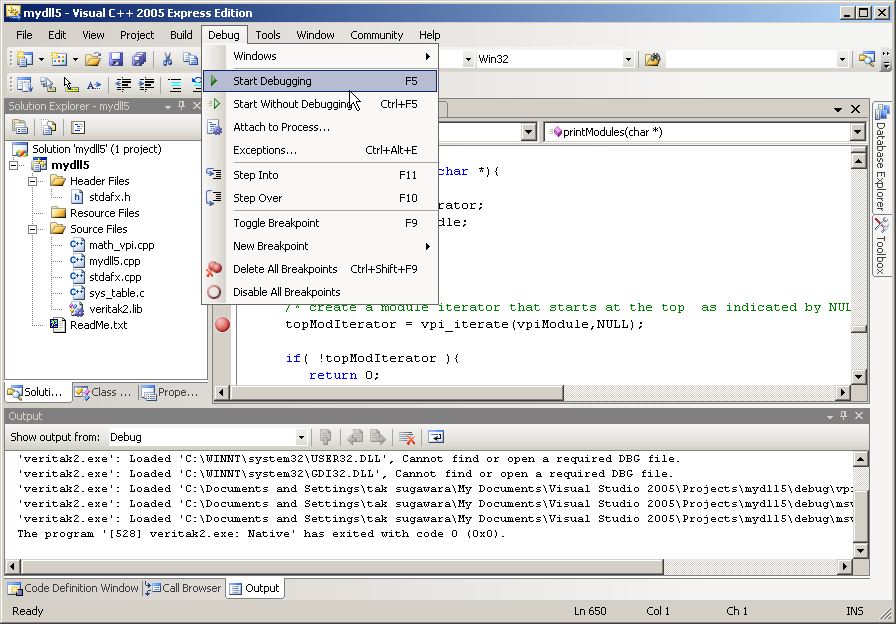Switch to Code Definition Window tab

(73, 588)
